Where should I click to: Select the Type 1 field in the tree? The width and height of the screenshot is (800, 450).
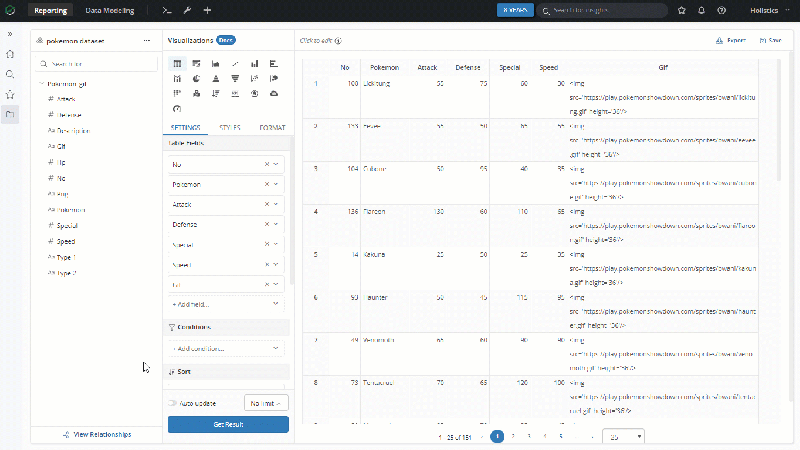[x=66, y=257]
